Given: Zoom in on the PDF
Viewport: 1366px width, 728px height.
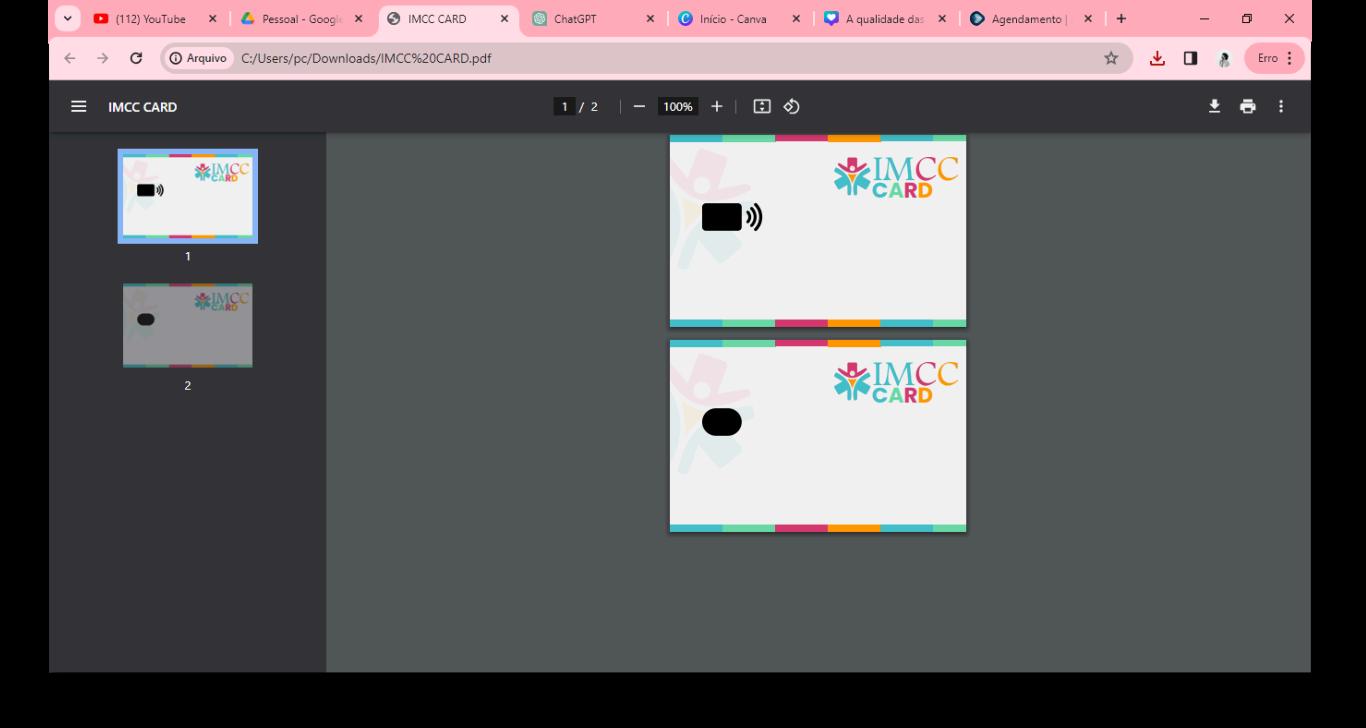Looking at the screenshot, I should [716, 107].
